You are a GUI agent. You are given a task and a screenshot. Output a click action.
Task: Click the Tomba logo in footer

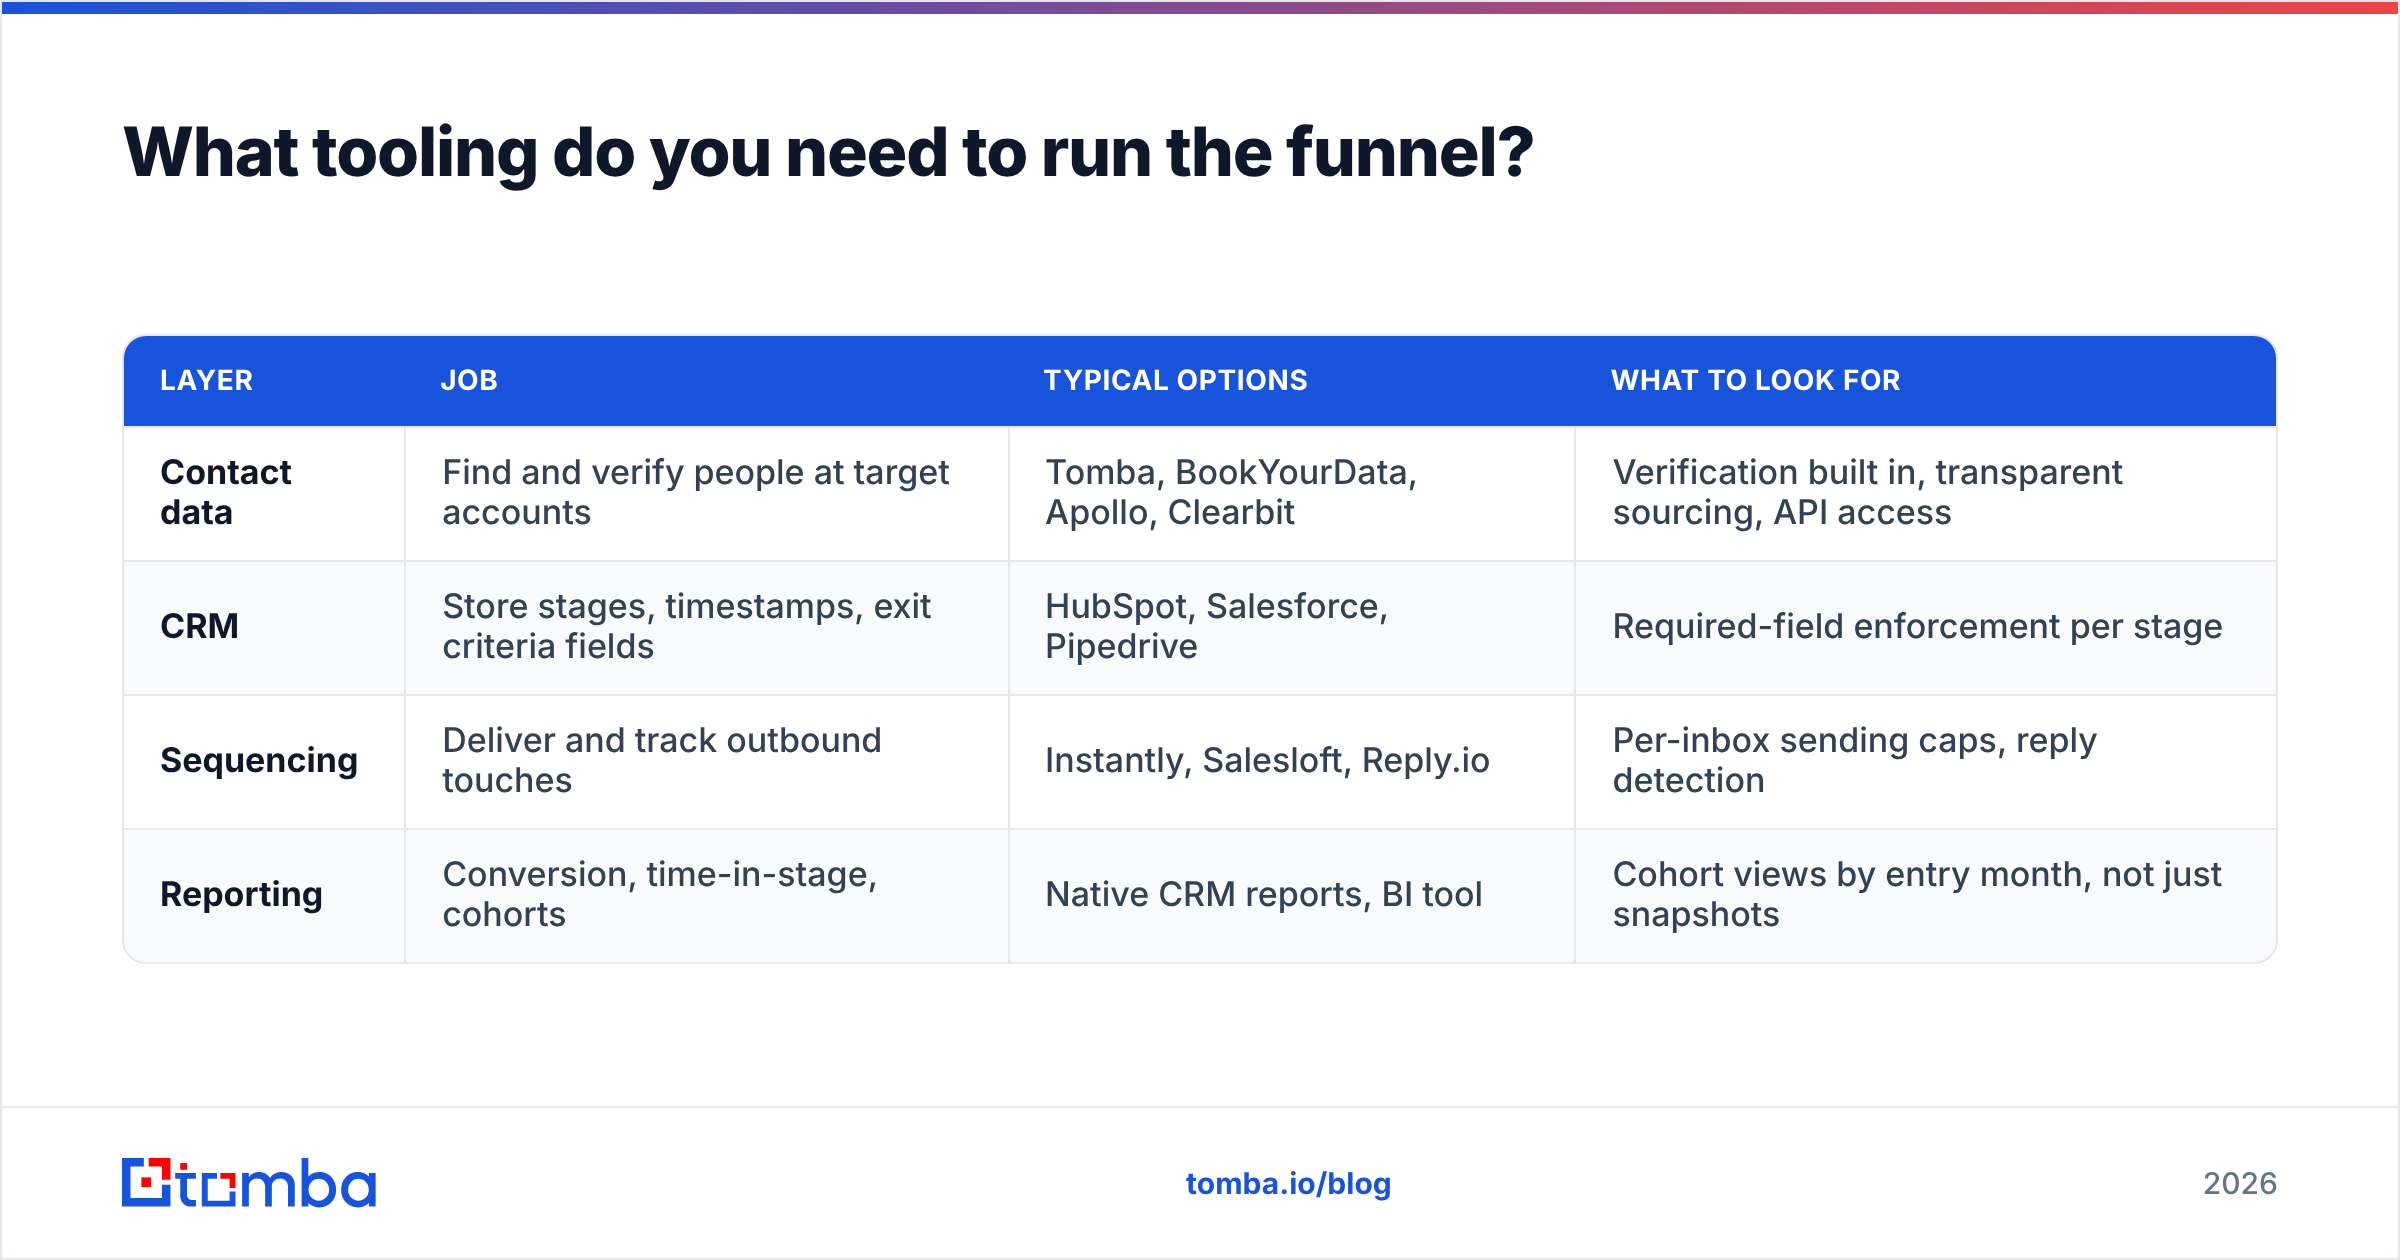(249, 1183)
